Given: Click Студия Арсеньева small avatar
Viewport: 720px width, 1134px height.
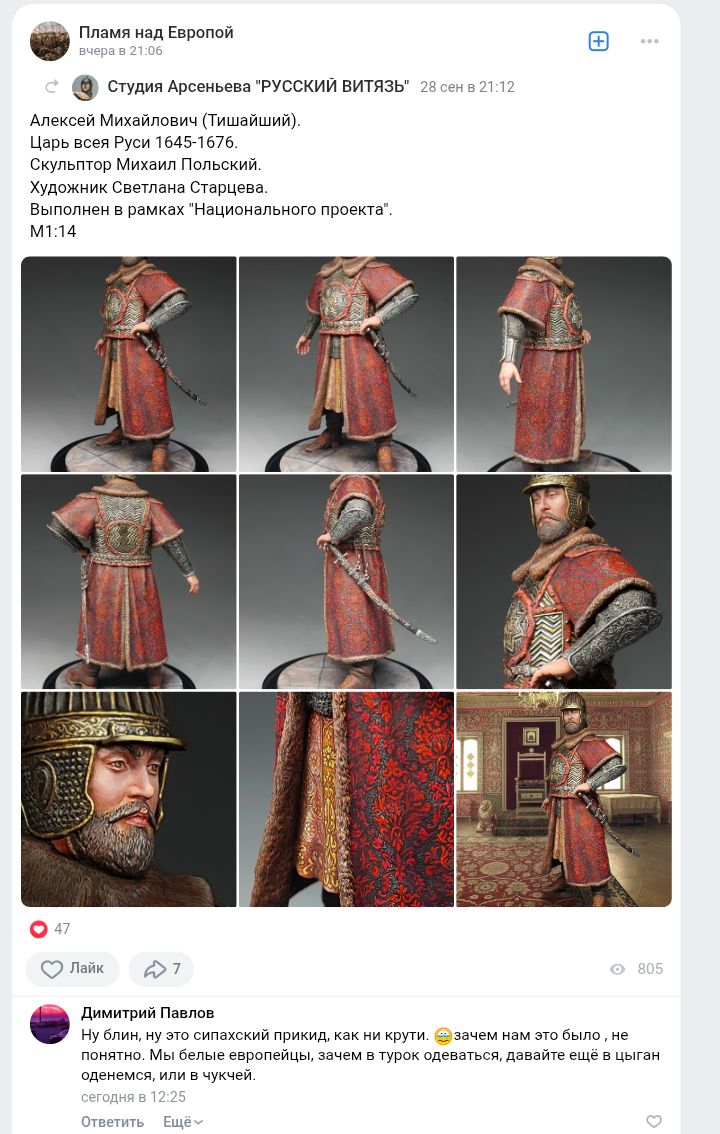Looking at the screenshot, I should [85, 87].
